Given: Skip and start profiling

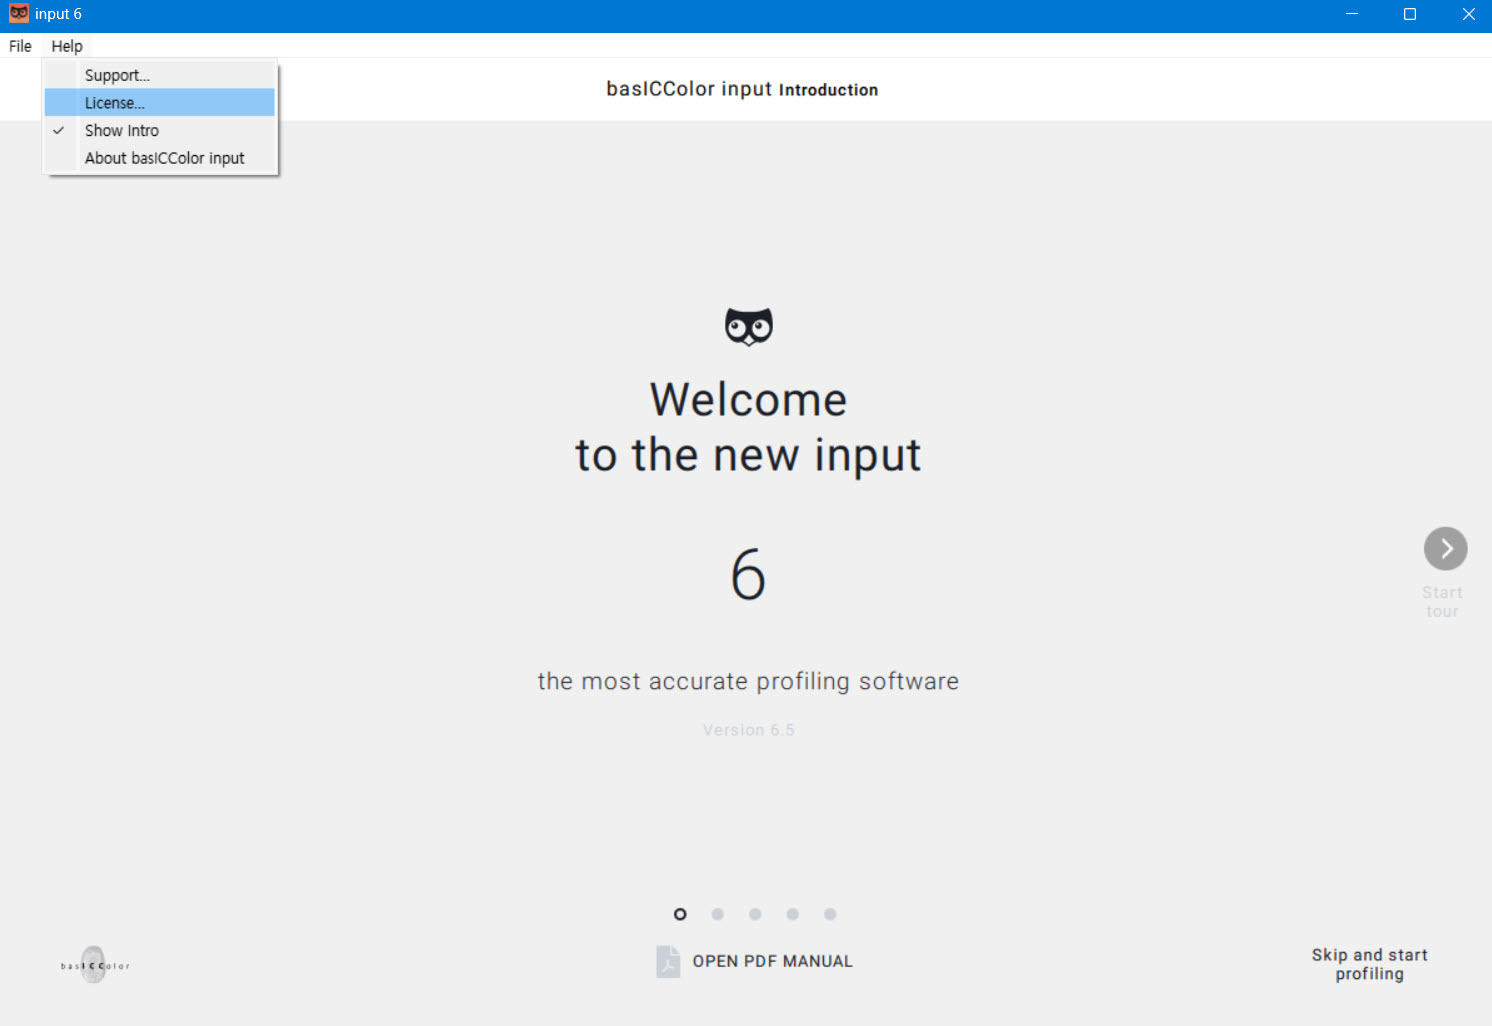Looking at the screenshot, I should click(1370, 964).
